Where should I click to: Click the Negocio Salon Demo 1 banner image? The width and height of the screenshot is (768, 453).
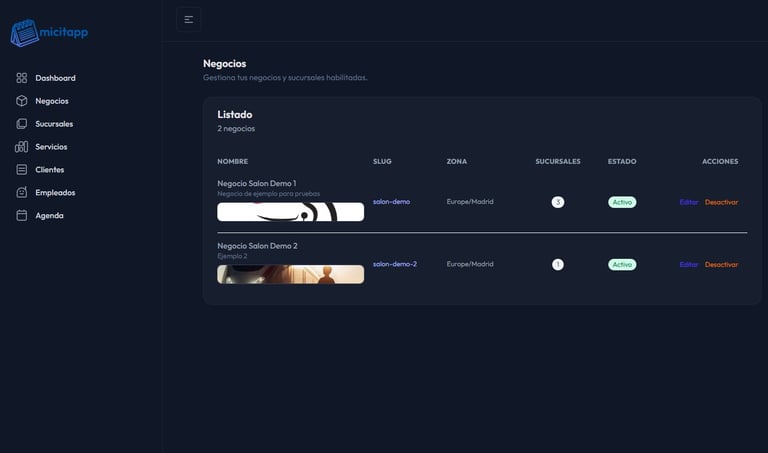(290, 212)
